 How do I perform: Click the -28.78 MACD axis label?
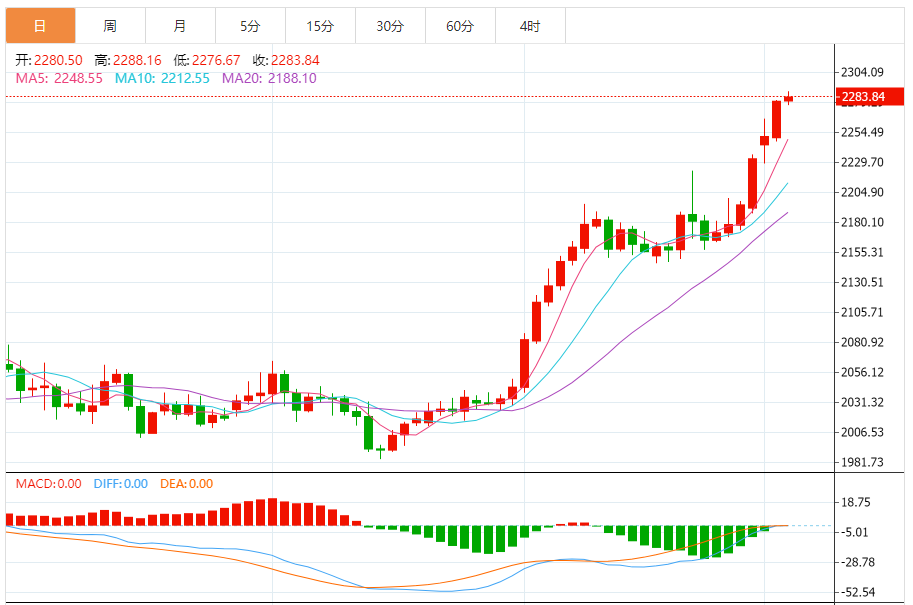coord(856,562)
